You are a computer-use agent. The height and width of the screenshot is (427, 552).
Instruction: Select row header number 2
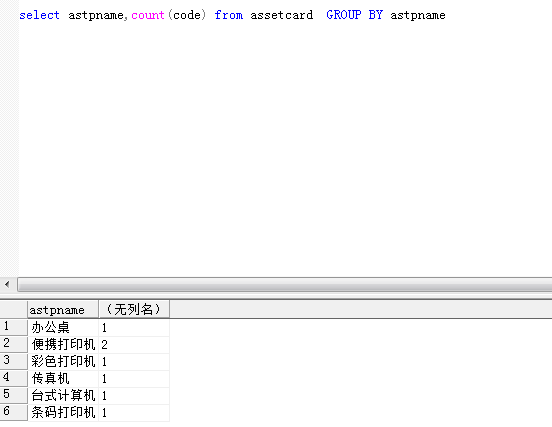pos(13,344)
